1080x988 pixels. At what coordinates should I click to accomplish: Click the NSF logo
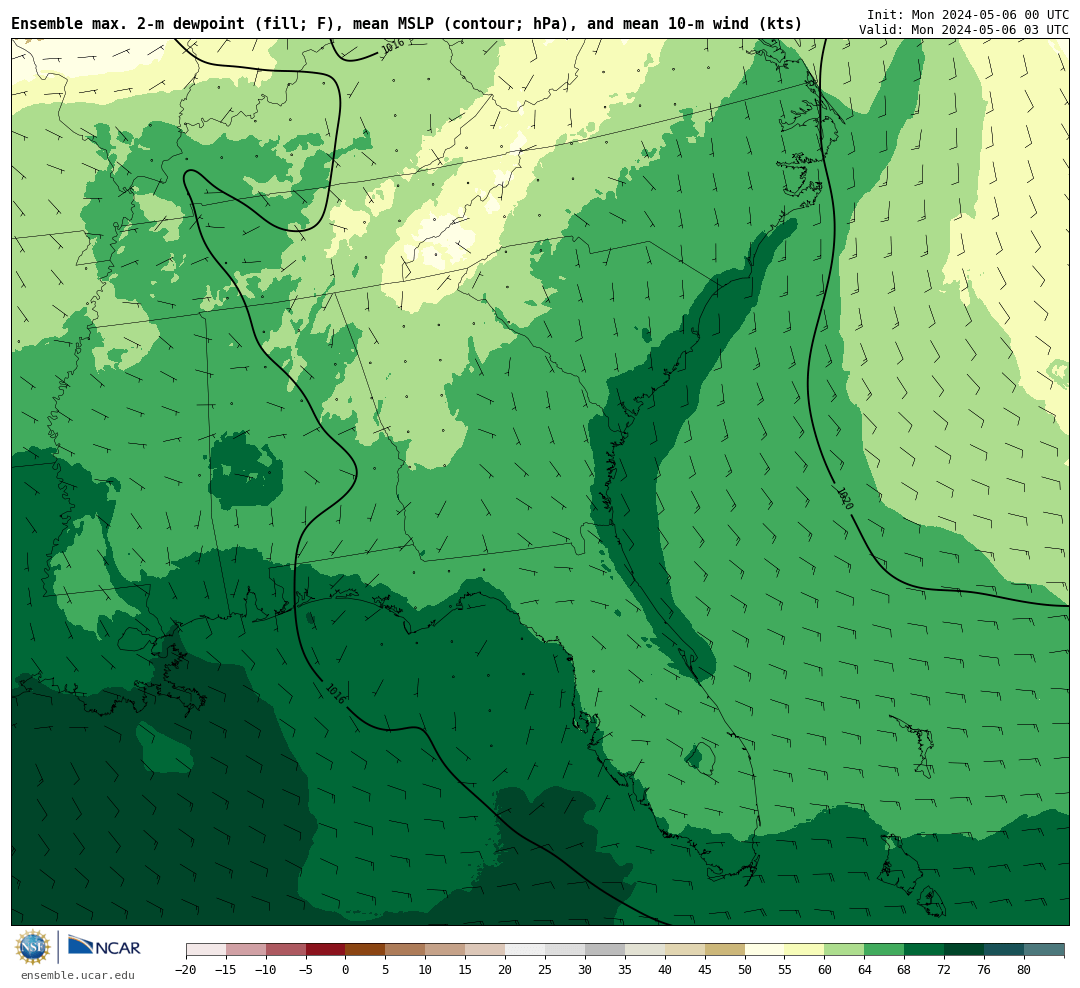pyautogui.click(x=34, y=947)
